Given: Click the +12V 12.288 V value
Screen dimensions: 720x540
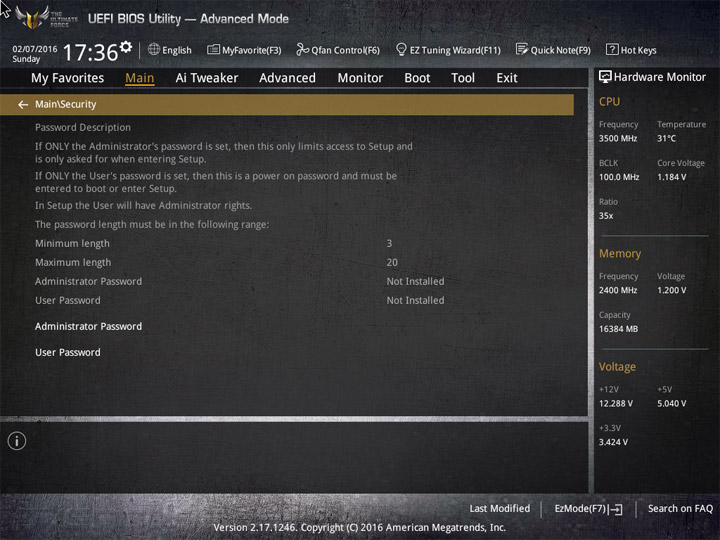Looking at the screenshot, I should 616,404.
